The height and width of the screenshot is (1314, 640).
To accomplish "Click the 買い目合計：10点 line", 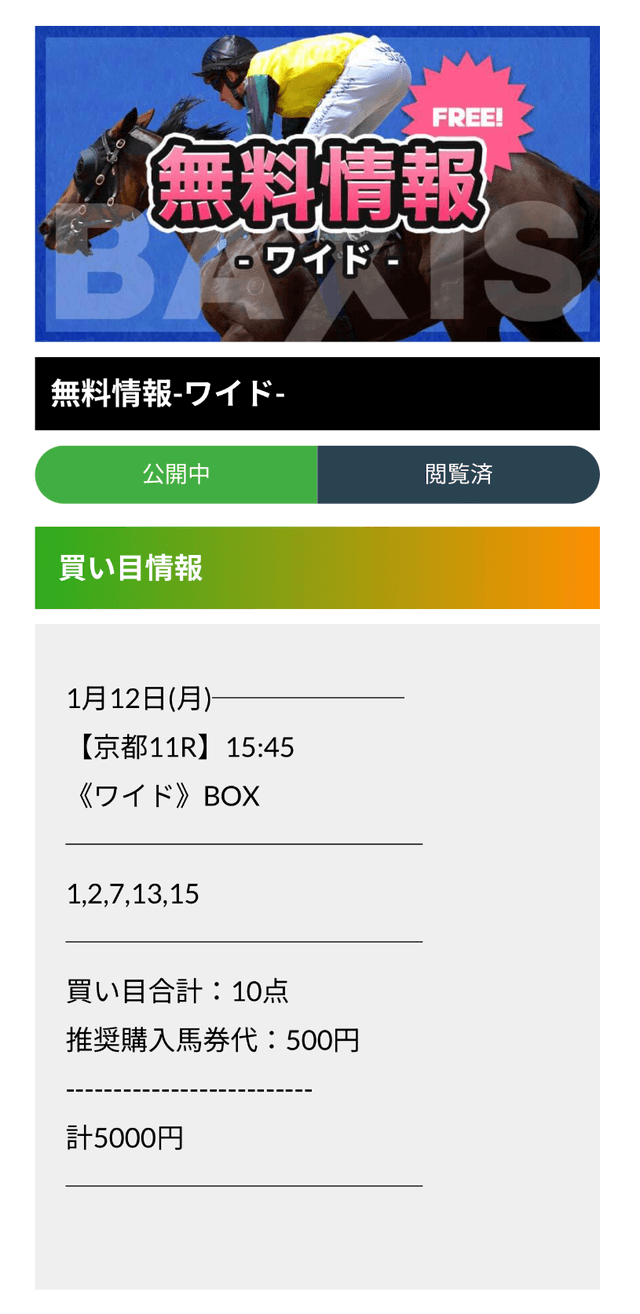I will pyautogui.click(x=177, y=991).
